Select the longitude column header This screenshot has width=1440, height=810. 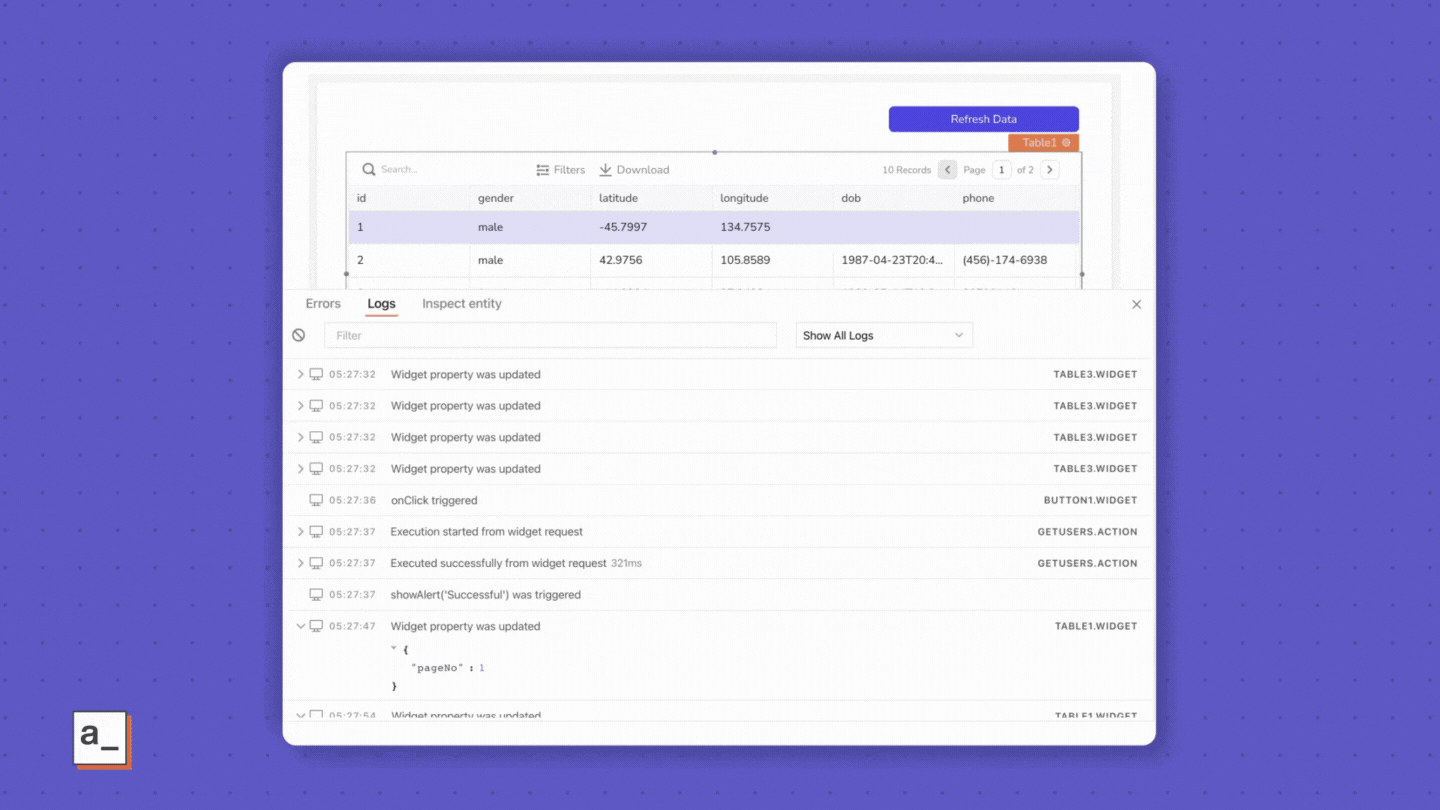[744, 198]
